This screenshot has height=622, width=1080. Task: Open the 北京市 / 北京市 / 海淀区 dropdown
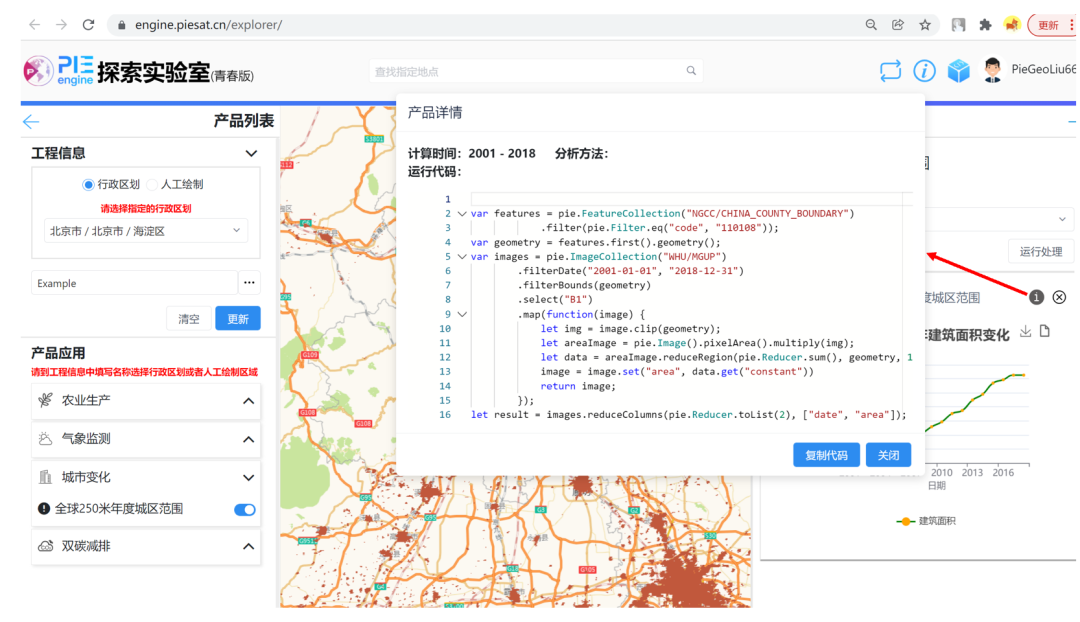point(145,231)
